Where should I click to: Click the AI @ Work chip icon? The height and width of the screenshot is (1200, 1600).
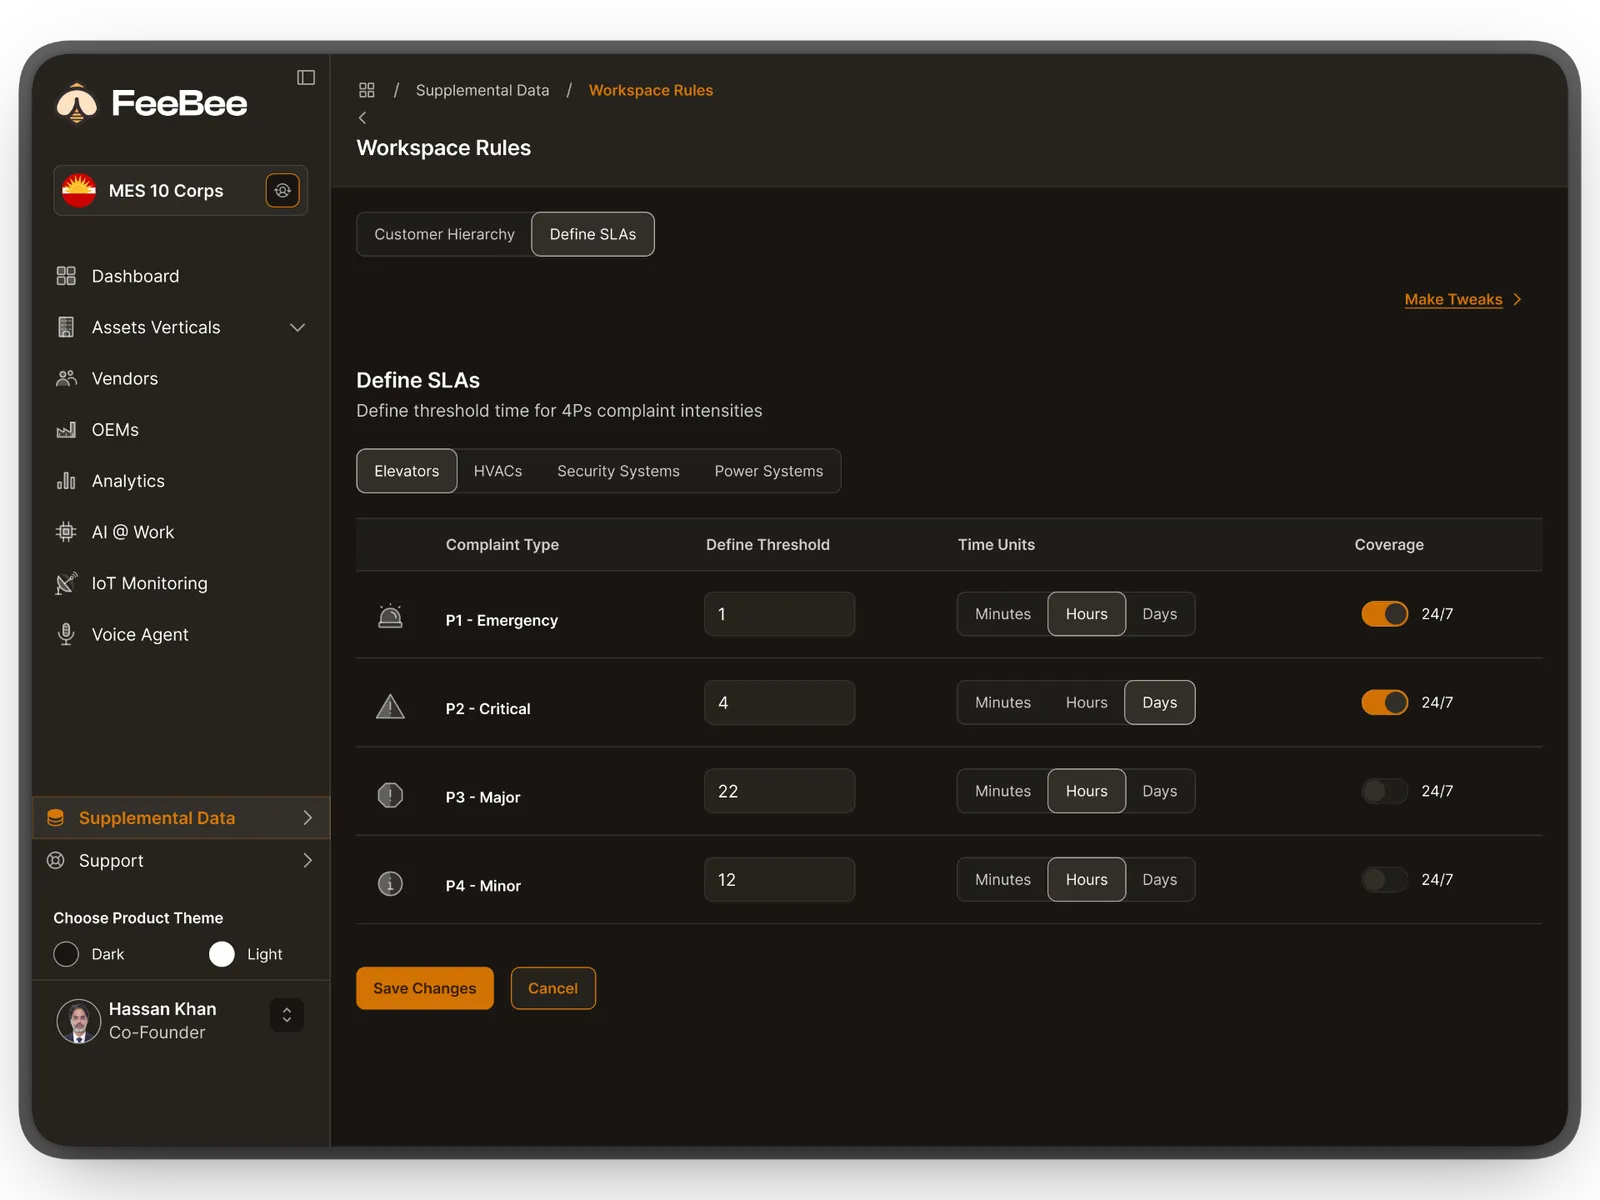tap(66, 532)
